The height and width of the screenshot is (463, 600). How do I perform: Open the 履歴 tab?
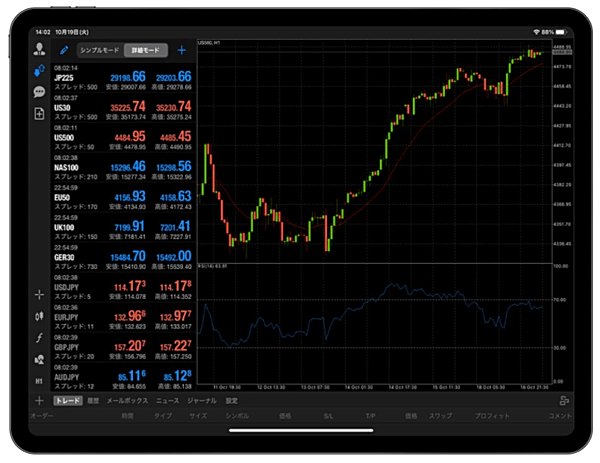93,401
